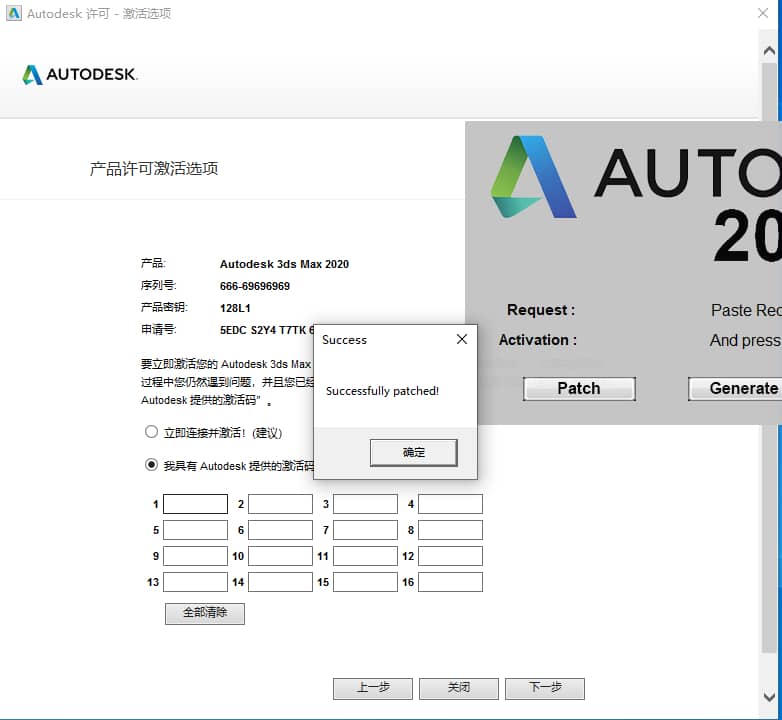Select activation code field 11
782x720 pixels.
pos(365,556)
